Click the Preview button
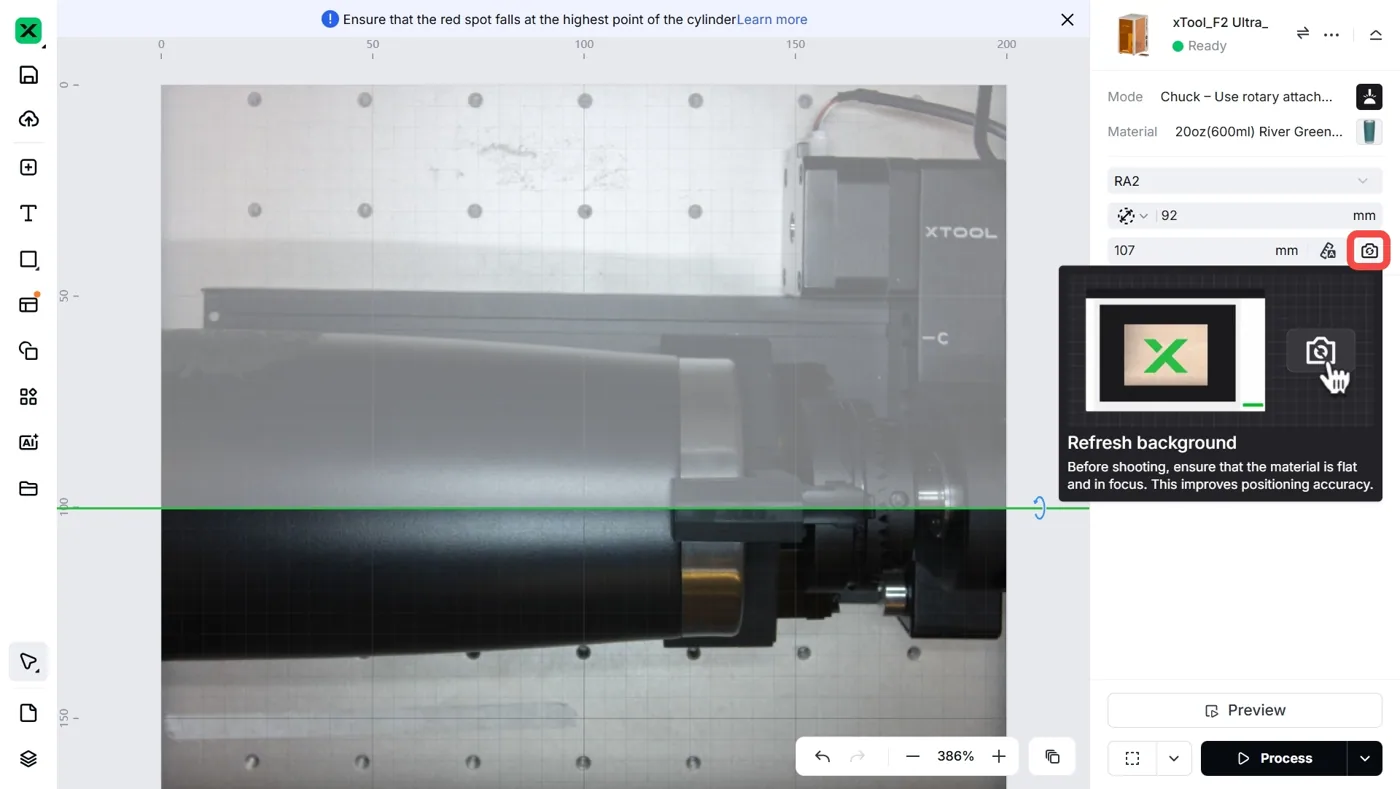Image resolution: width=1400 pixels, height=789 pixels. [x=1244, y=710]
